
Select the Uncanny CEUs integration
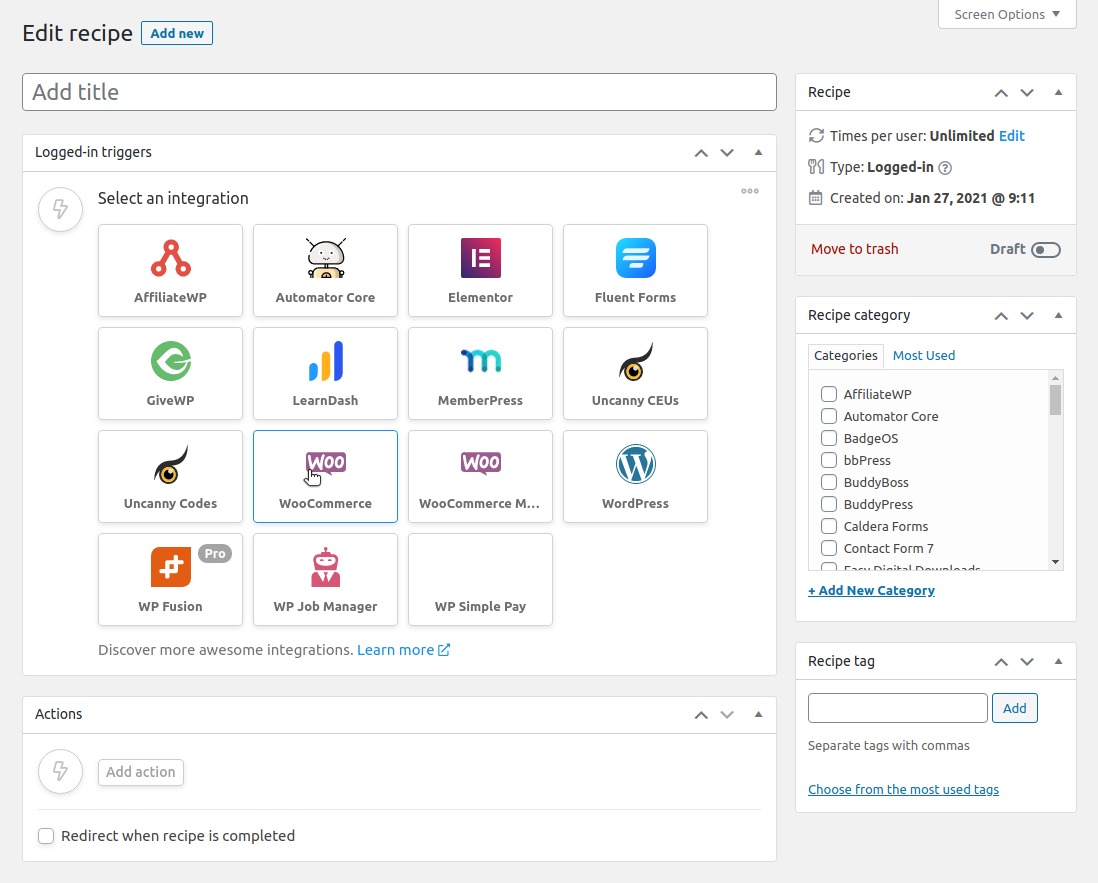[x=635, y=373]
